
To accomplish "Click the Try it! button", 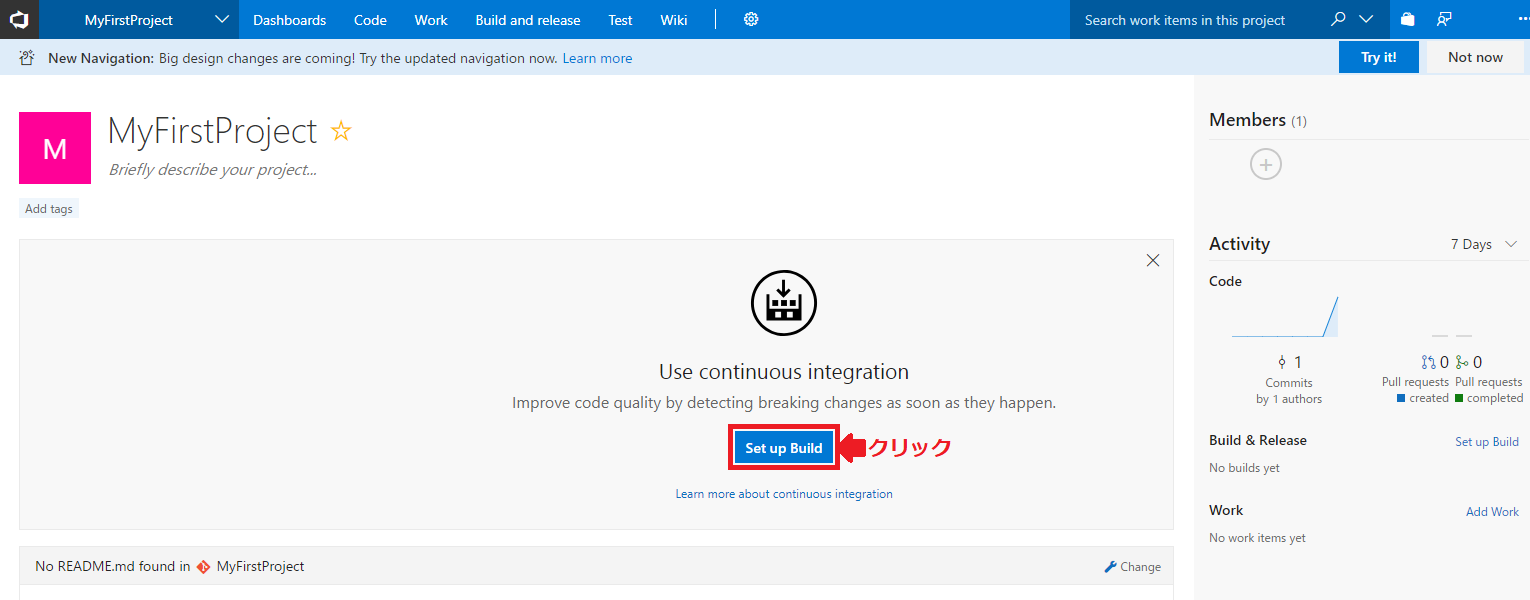I will pyautogui.click(x=1378, y=57).
